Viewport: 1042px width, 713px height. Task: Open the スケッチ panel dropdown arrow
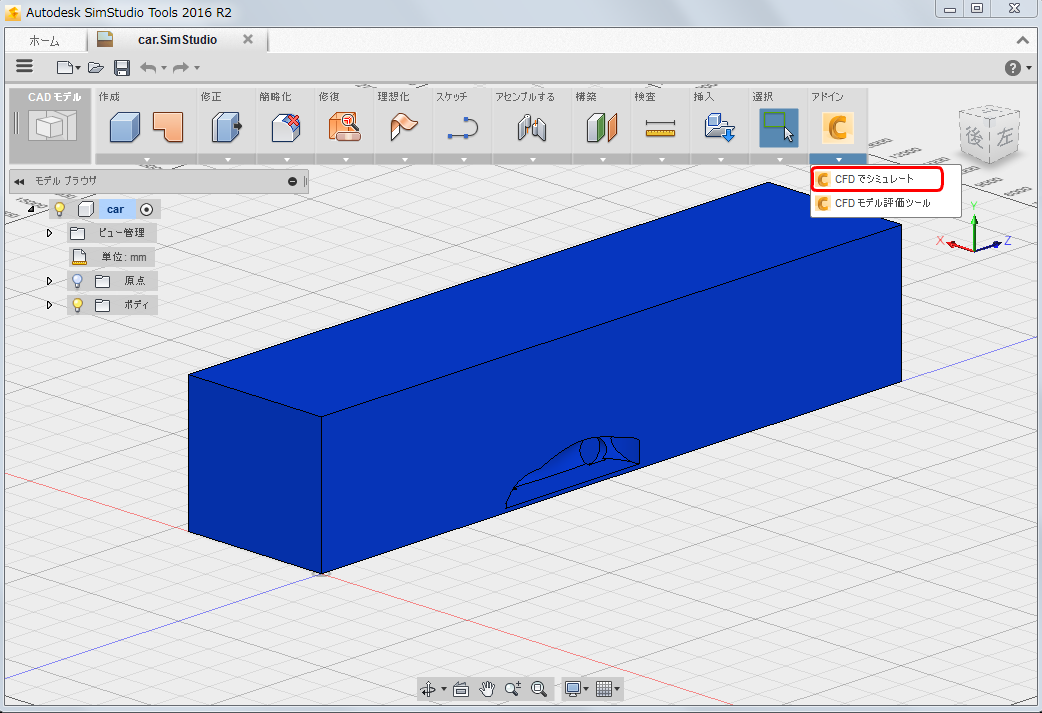[x=463, y=159]
